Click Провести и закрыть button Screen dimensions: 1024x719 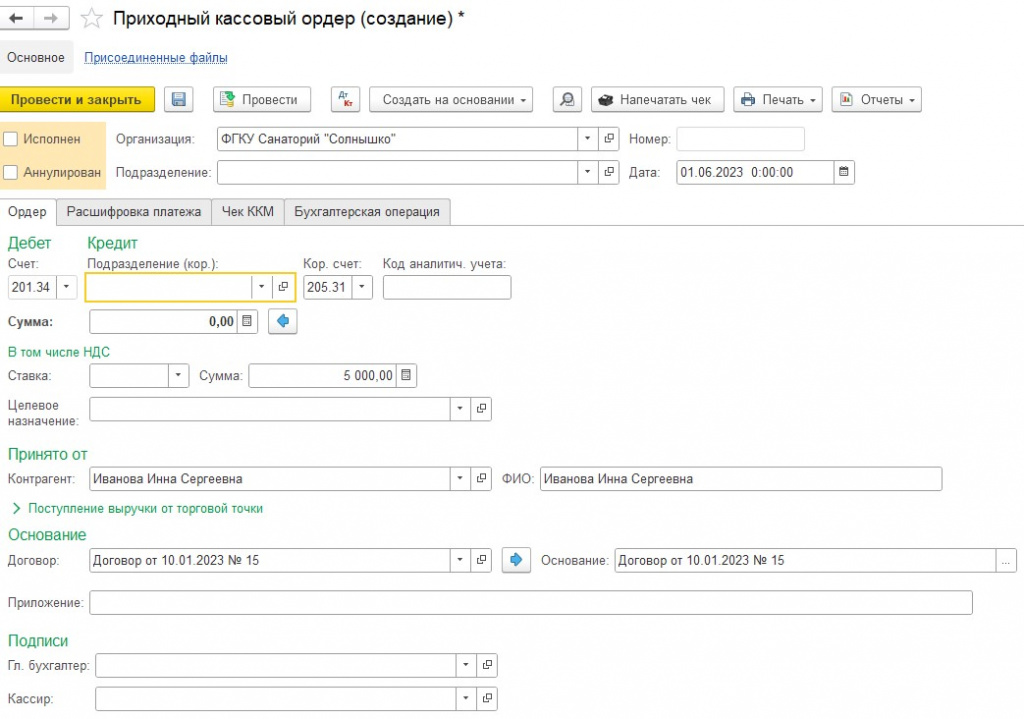(x=76, y=99)
